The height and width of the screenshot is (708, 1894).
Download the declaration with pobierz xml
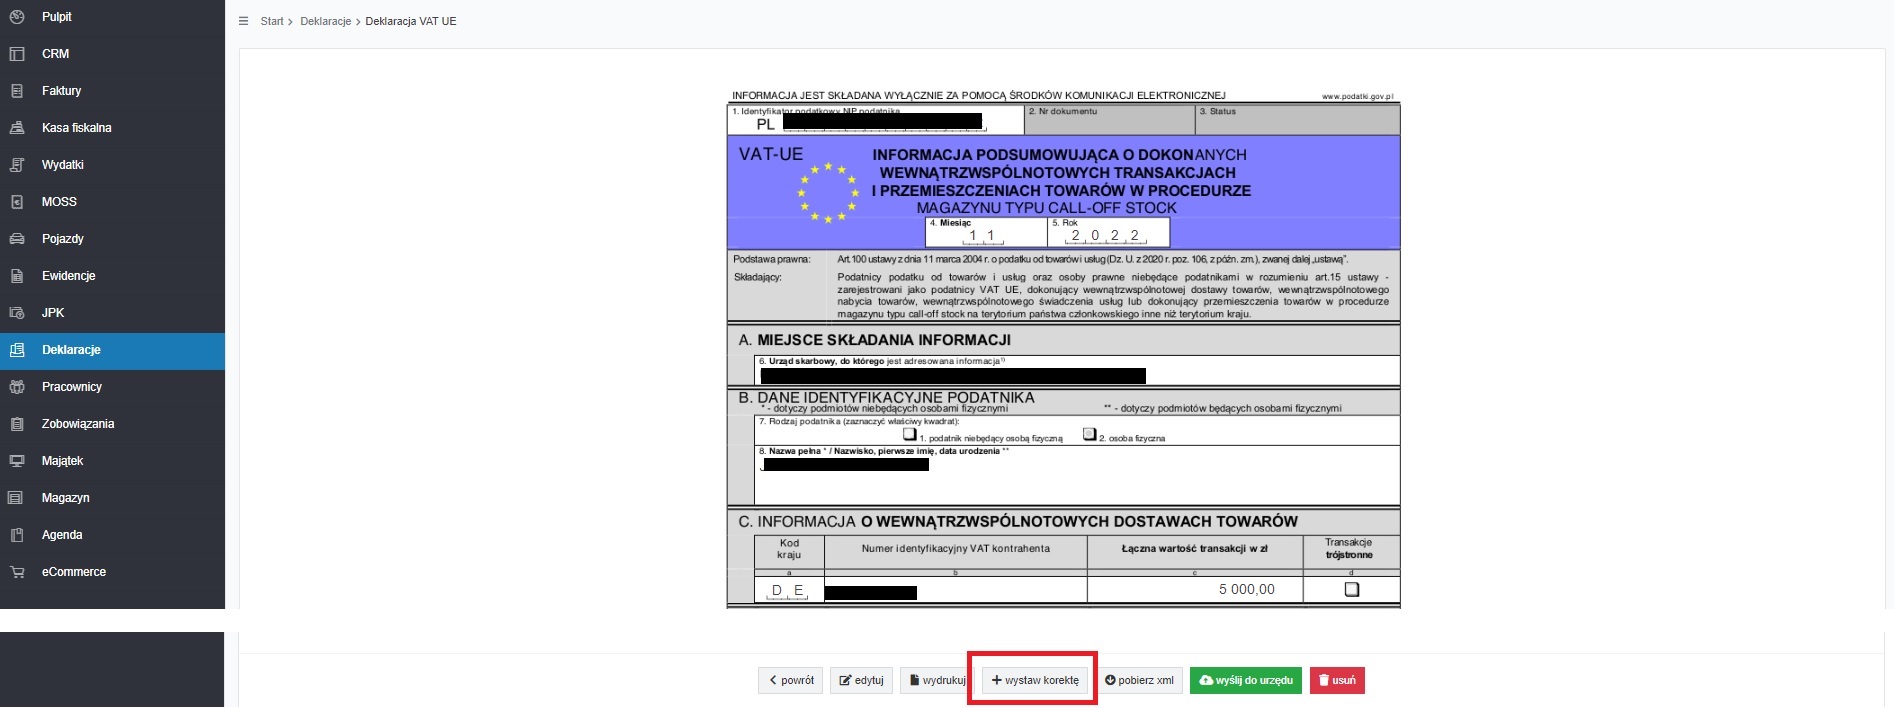tap(1139, 680)
